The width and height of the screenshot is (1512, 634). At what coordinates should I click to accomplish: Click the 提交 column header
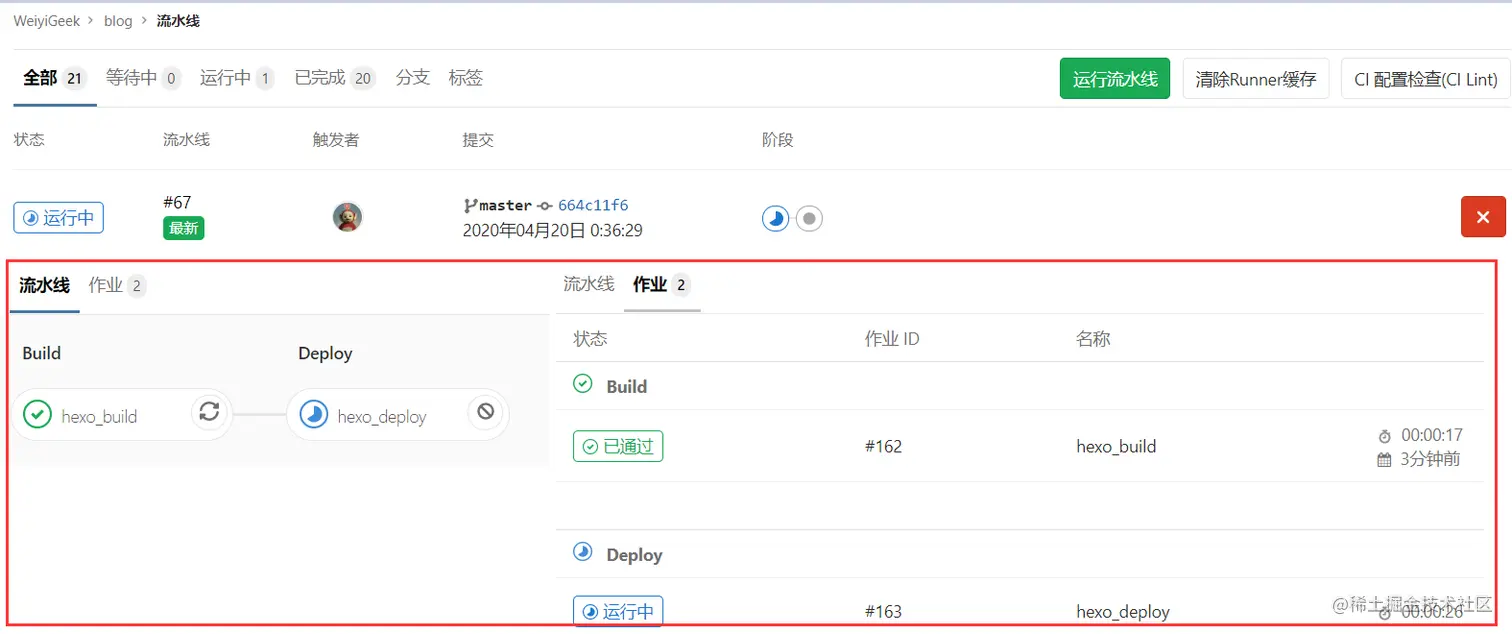tap(478, 140)
